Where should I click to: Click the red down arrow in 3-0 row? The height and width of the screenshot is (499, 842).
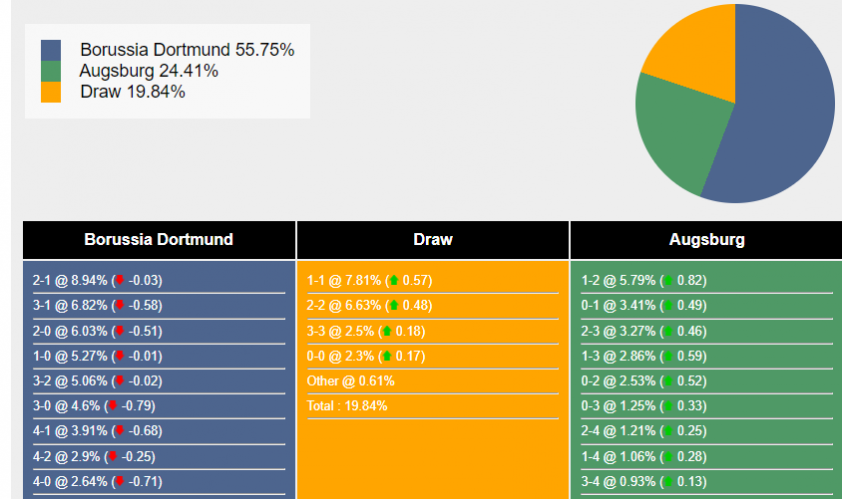pos(113,405)
